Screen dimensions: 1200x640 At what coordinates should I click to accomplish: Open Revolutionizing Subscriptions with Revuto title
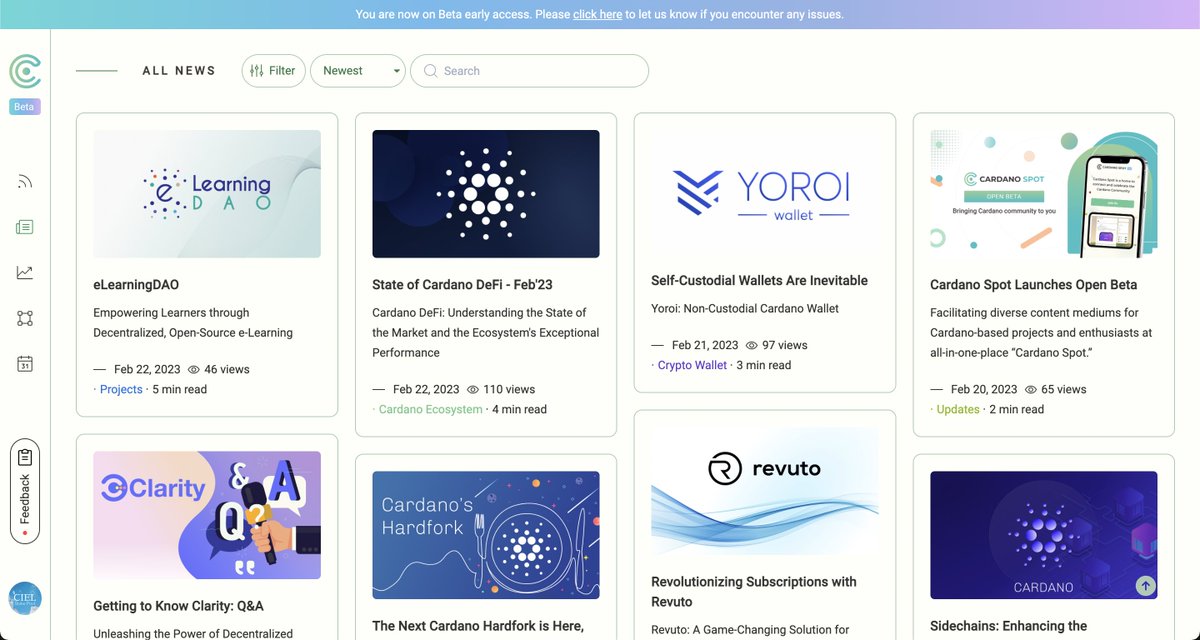click(x=754, y=592)
